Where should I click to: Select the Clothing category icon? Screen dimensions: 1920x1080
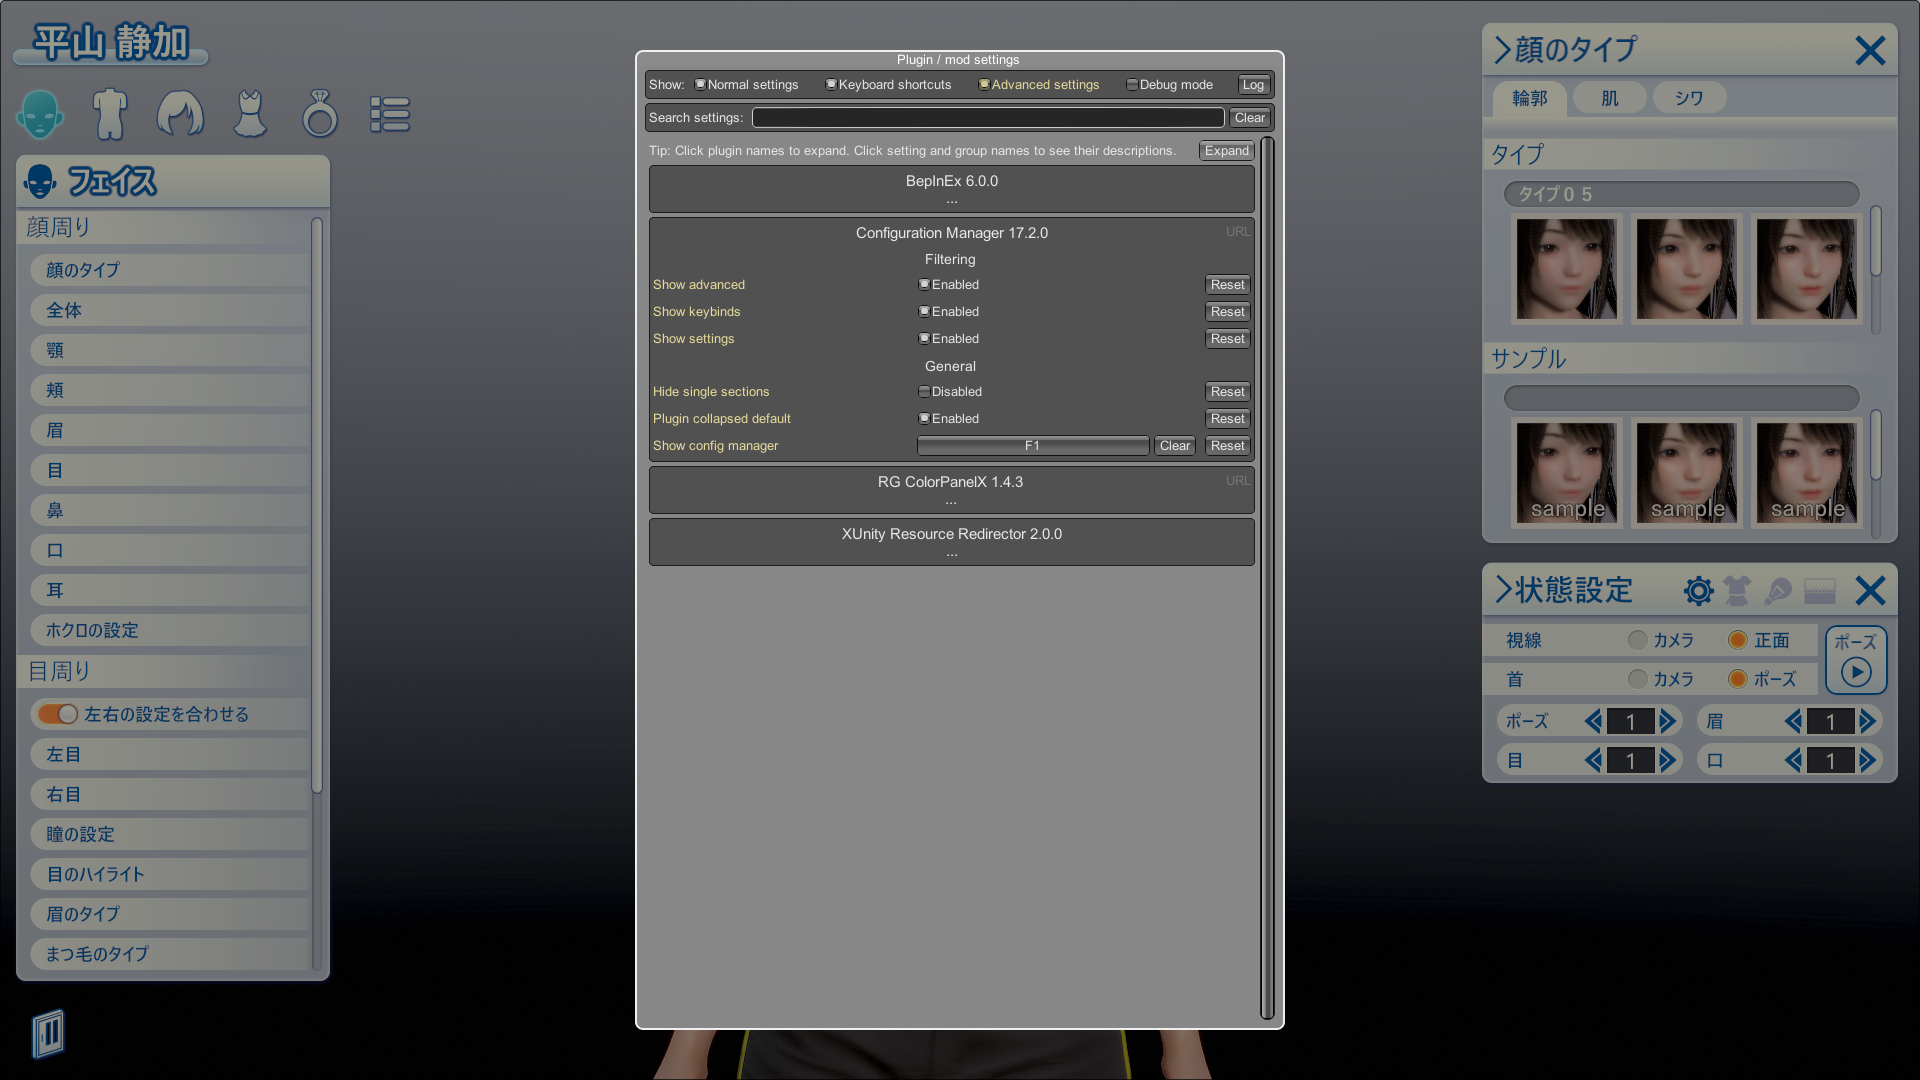click(x=250, y=114)
